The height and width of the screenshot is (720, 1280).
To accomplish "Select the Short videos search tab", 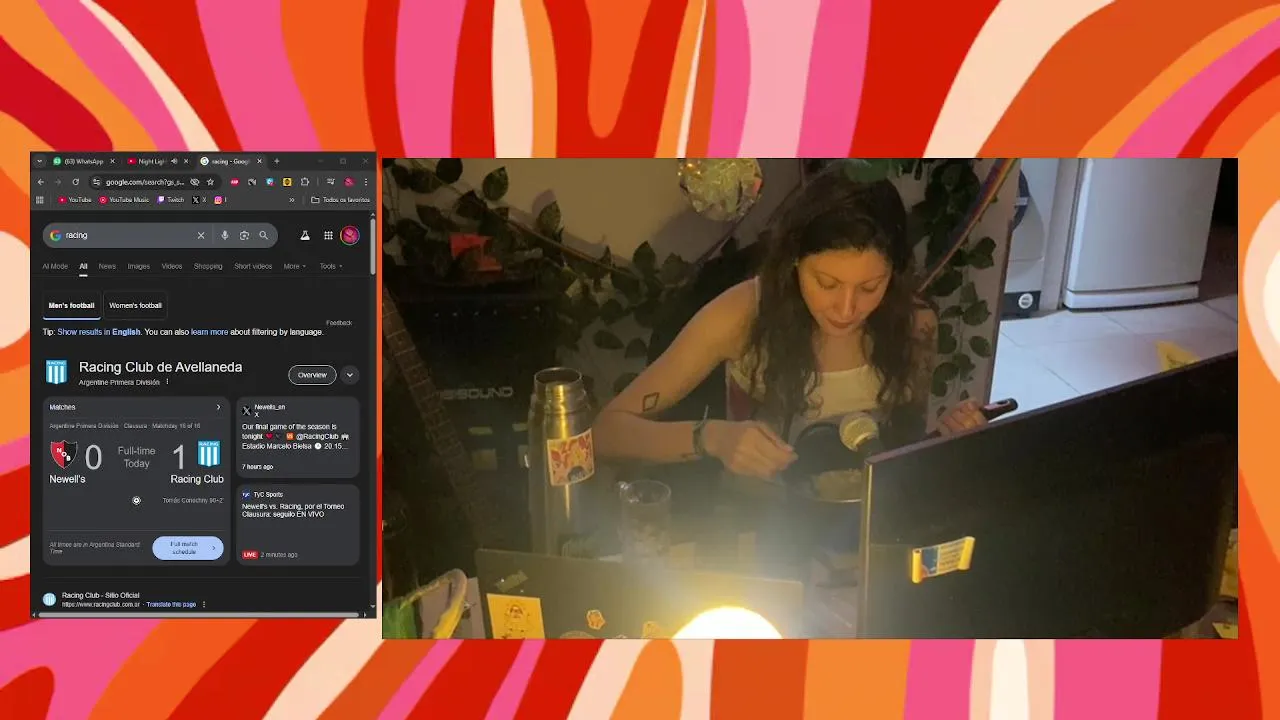I will point(253,266).
